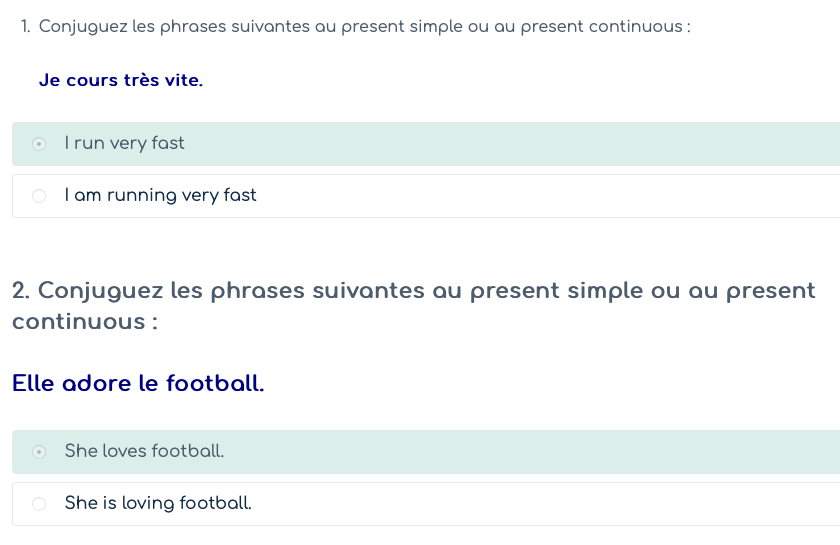The height and width of the screenshot is (545, 840).
Task: Choose the "She is loving football." radio button
Action: coord(39,504)
